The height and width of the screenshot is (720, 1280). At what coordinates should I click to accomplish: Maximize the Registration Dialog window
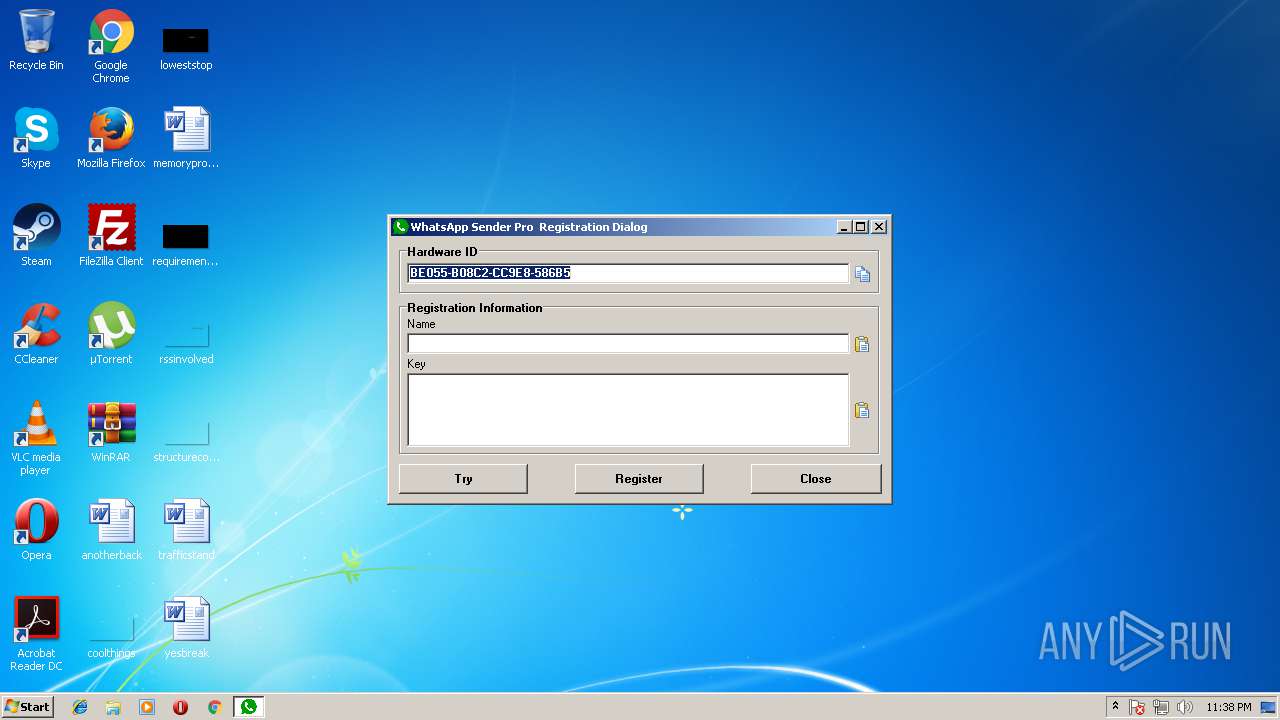(x=861, y=227)
